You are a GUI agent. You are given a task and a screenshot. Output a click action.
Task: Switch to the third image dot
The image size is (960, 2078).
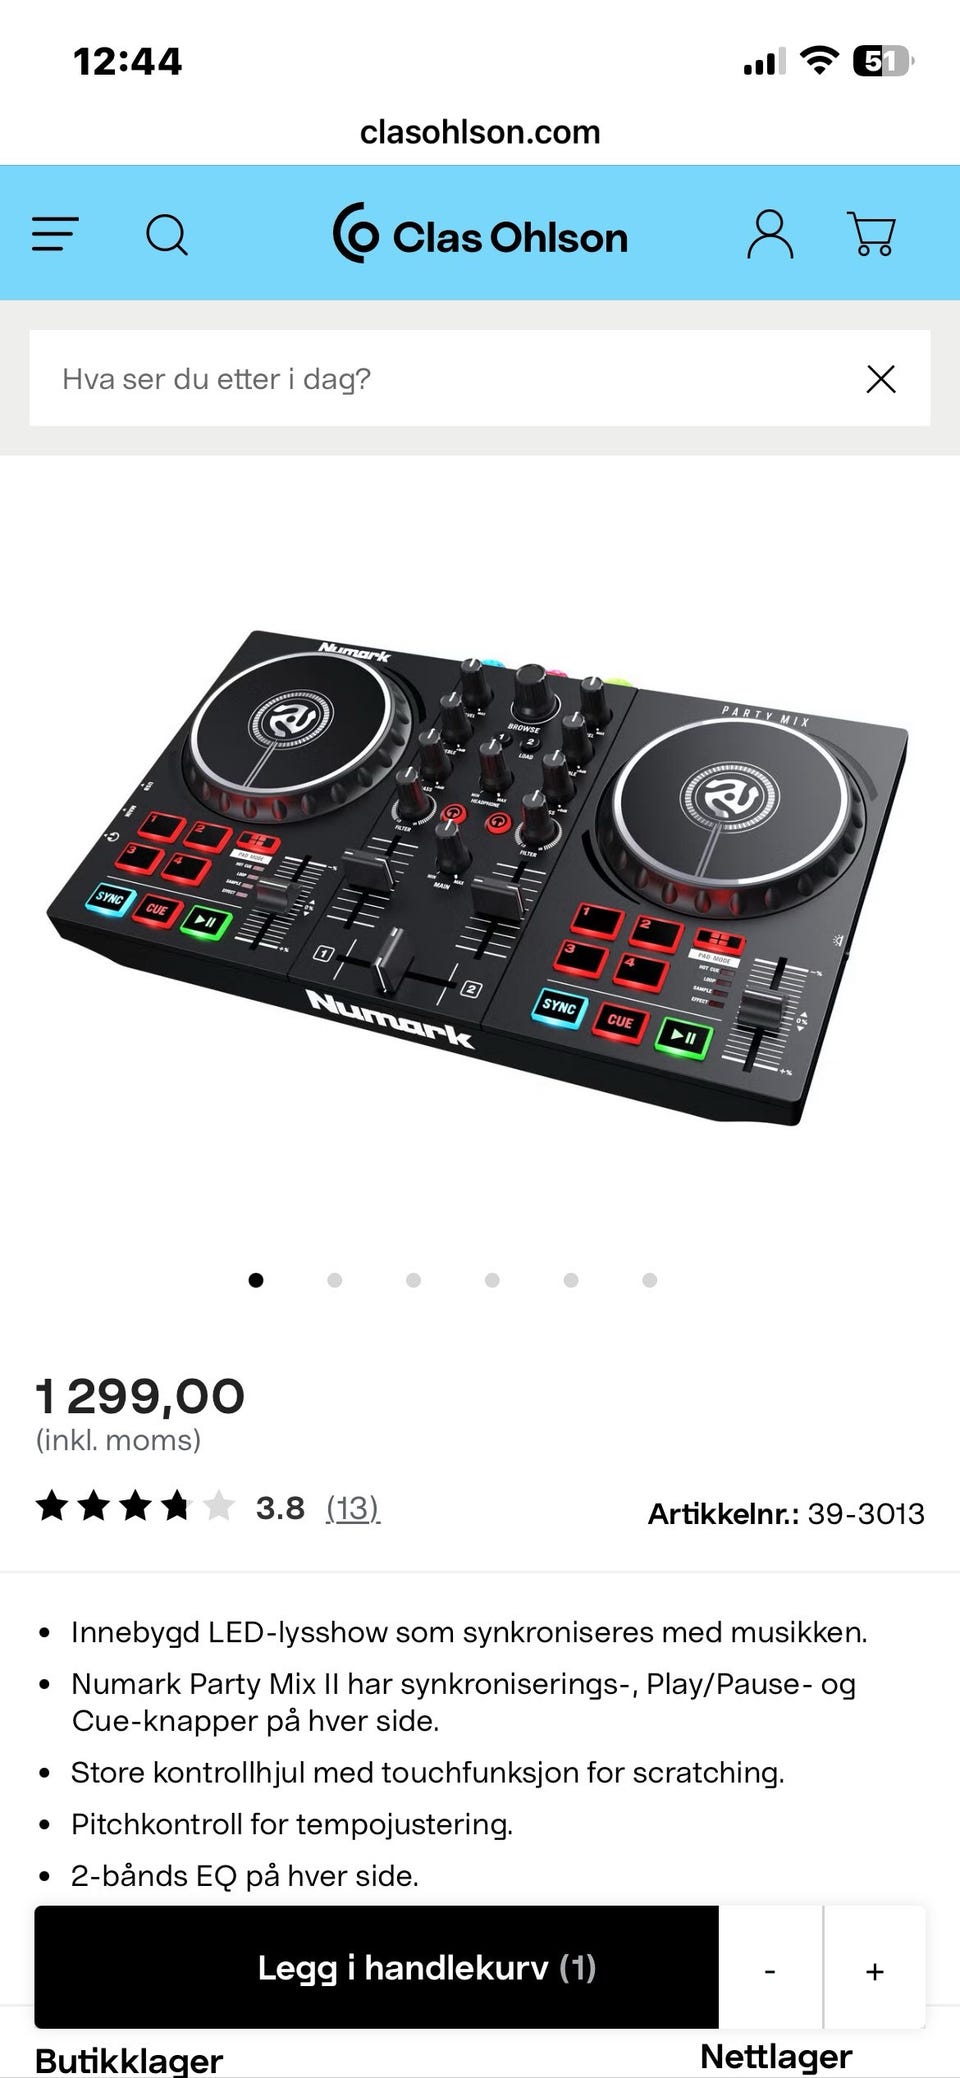pos(414,1280)
